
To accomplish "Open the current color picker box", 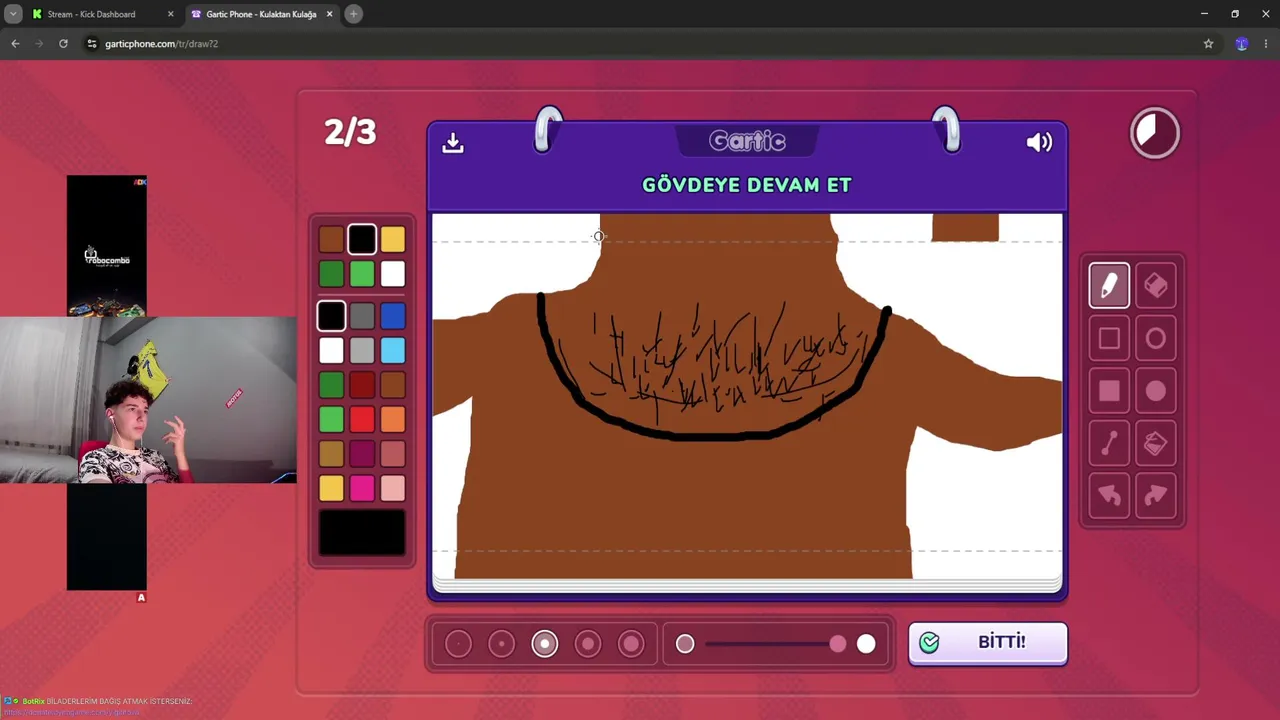I will coord(362,531).
